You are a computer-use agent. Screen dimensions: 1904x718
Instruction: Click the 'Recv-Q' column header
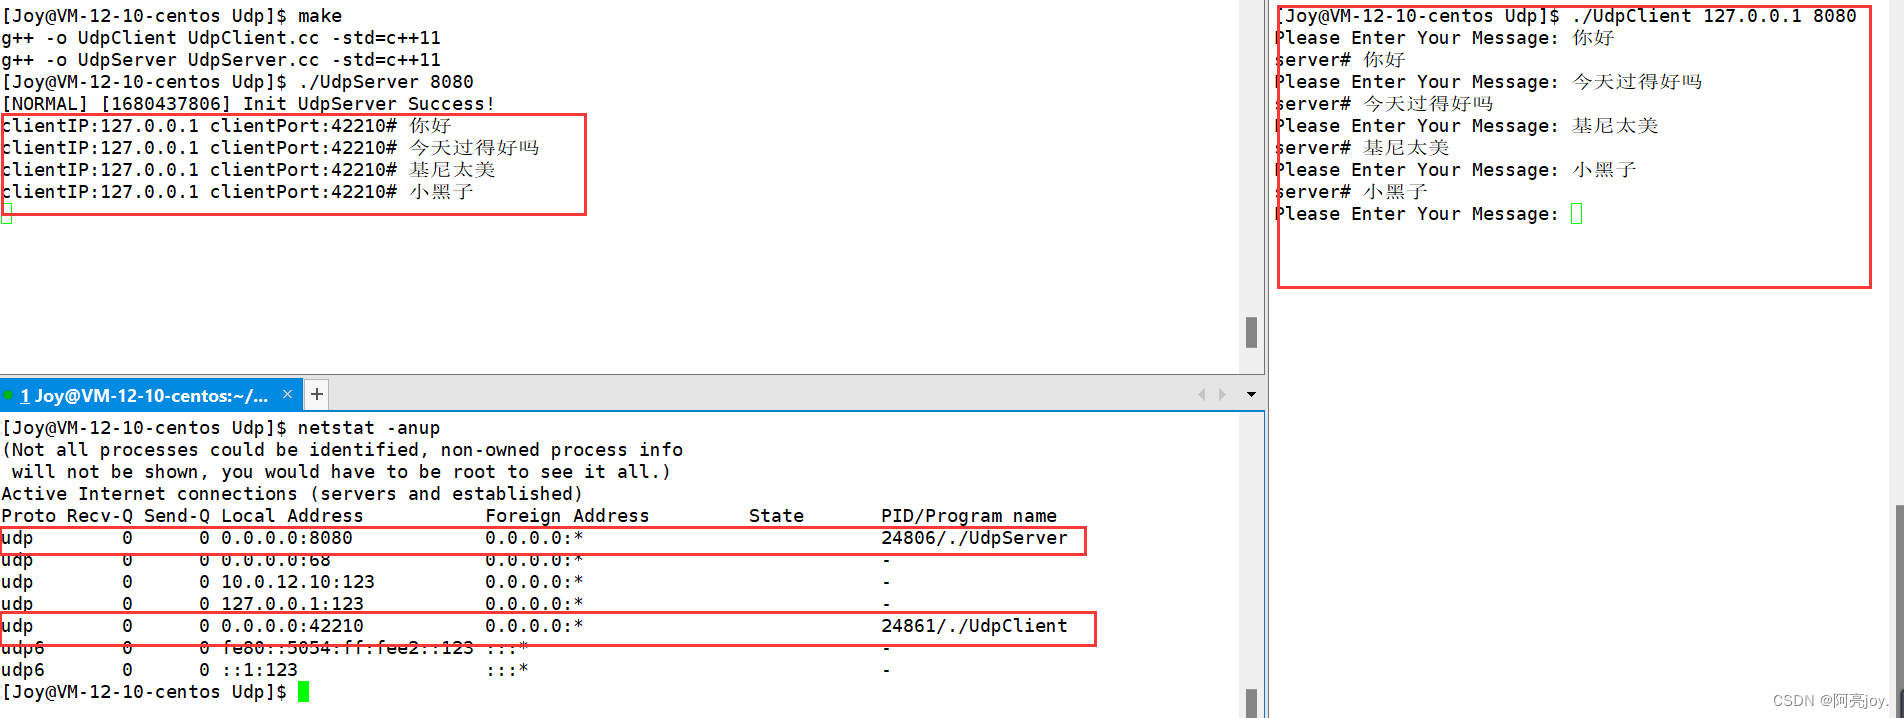pos(100,516)
